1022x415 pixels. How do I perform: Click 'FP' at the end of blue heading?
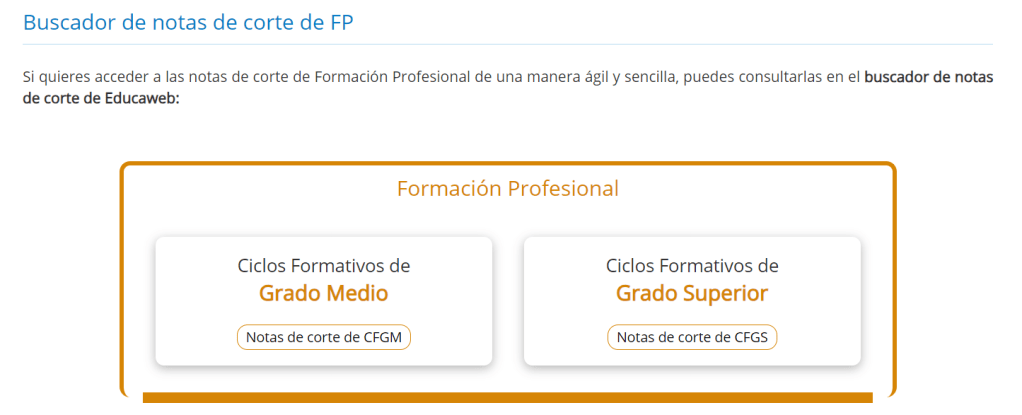tap(341, 23)
